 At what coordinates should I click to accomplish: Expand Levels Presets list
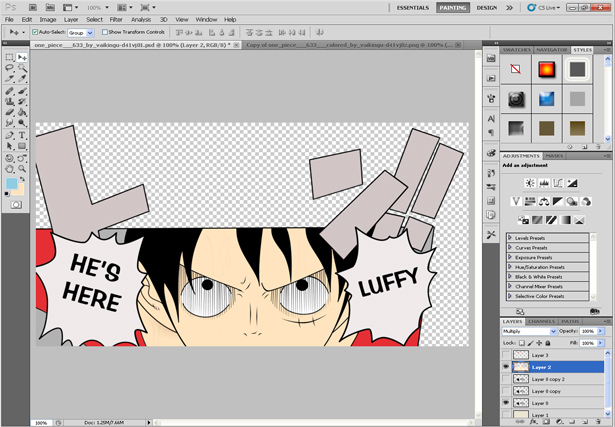pyautogui.click(x=510, y=238)
